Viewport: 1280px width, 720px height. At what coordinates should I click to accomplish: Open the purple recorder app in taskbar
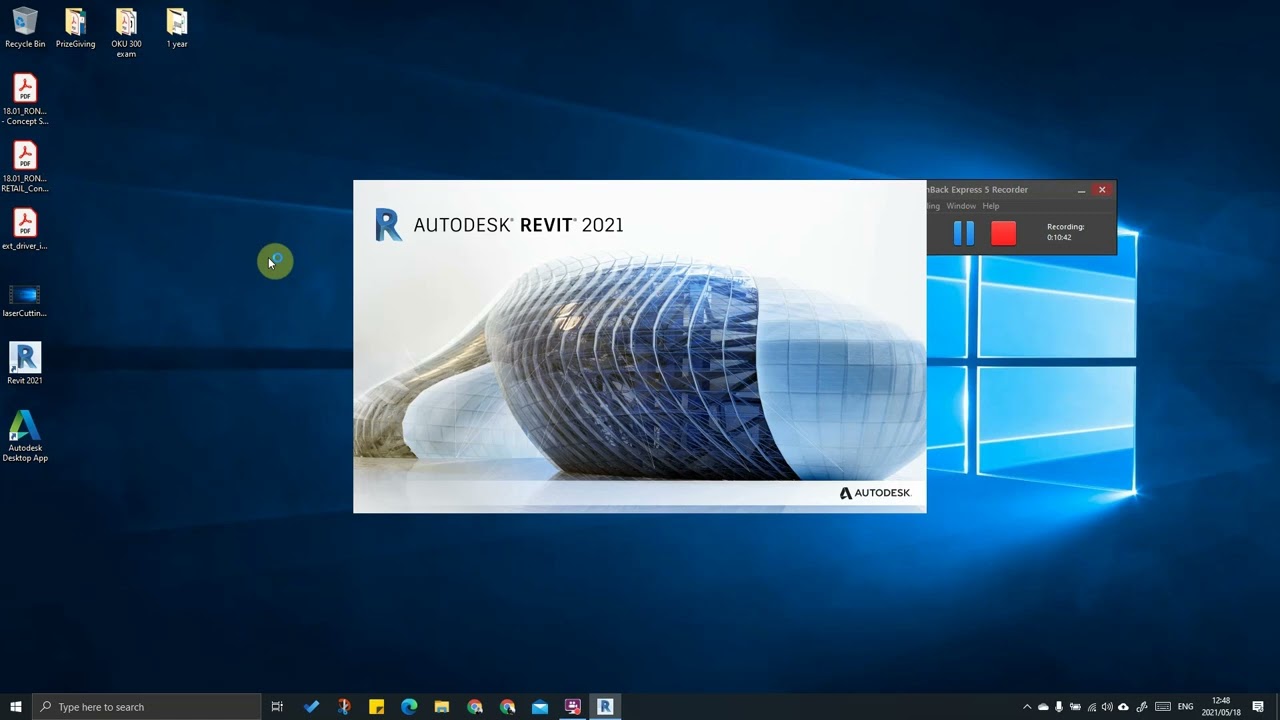coord(572,707)
